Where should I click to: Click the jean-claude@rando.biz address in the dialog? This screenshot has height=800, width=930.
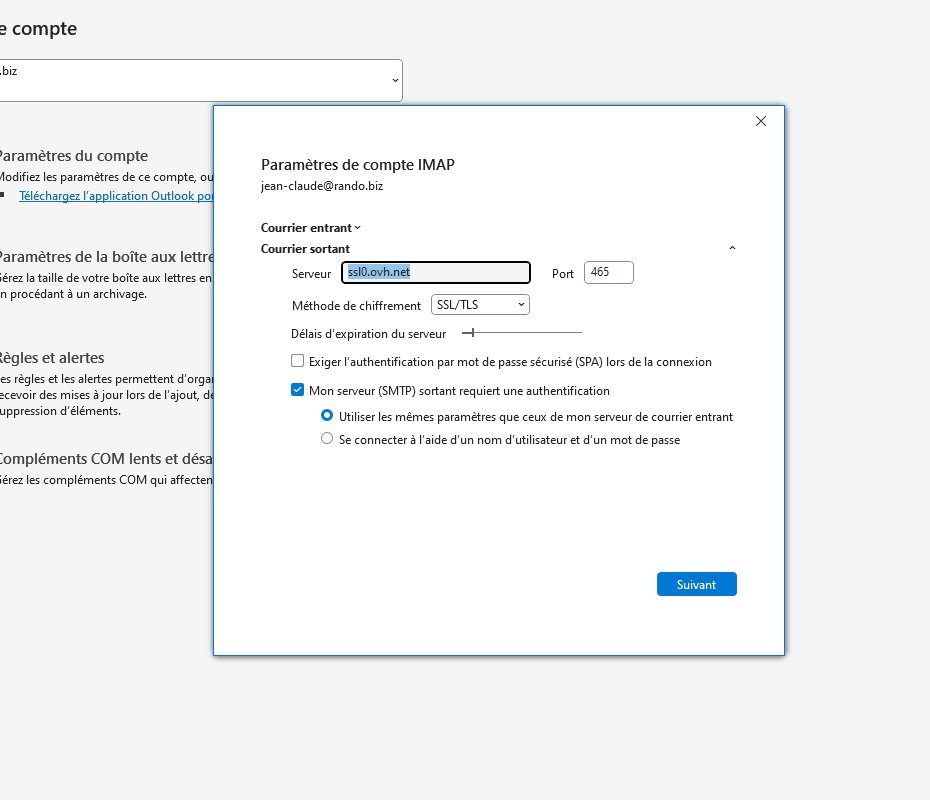[321, 186]
